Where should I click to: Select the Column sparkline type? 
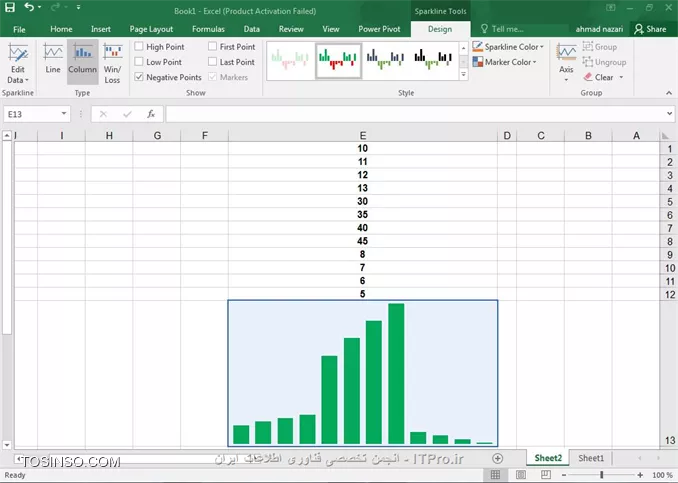point(82,60)
